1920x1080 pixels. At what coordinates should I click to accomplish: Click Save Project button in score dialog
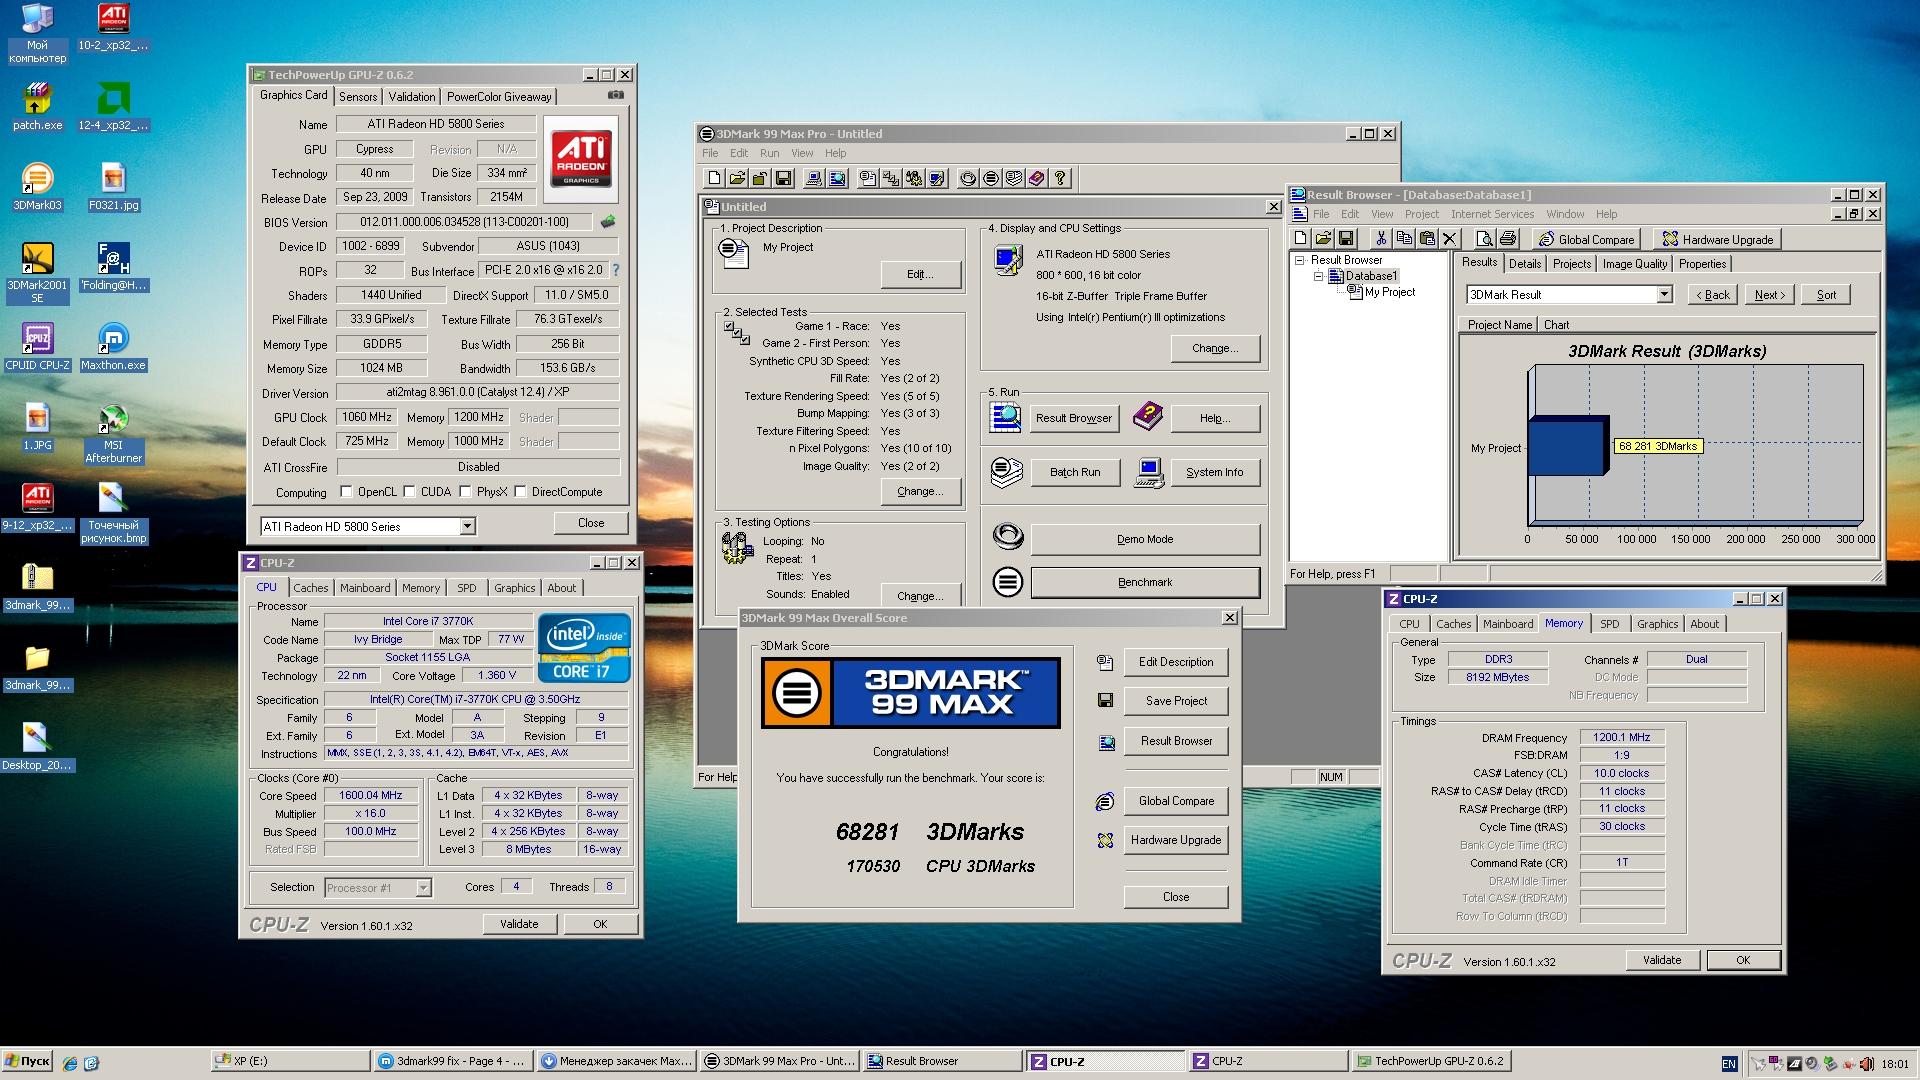pyautogui.click(x=1176, y=701)
